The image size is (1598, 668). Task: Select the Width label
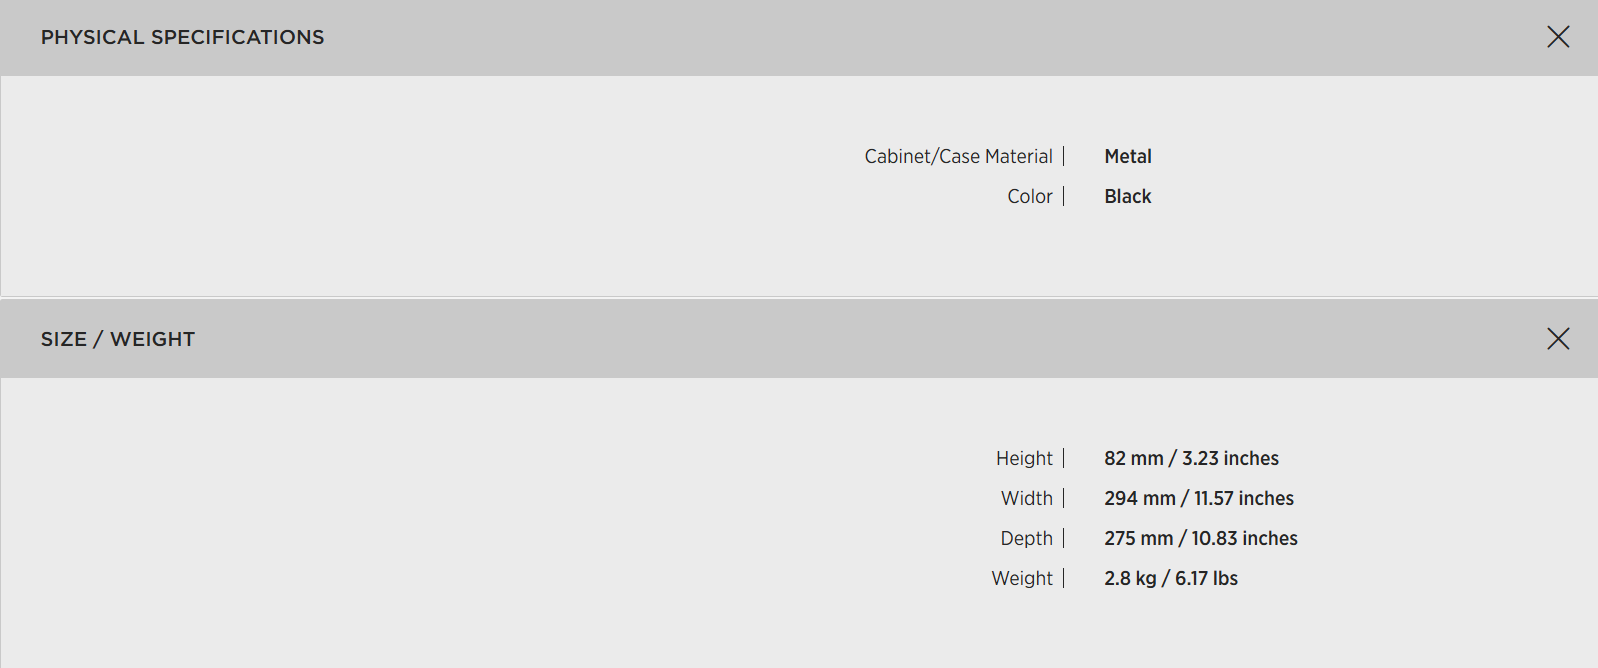(1027, 499)
